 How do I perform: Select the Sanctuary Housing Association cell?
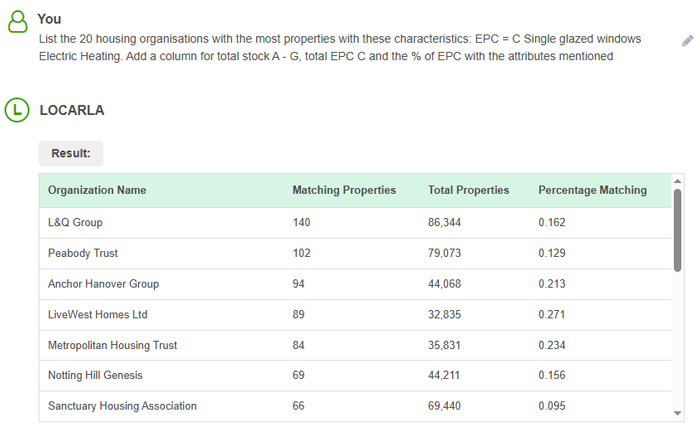[122, 406]
